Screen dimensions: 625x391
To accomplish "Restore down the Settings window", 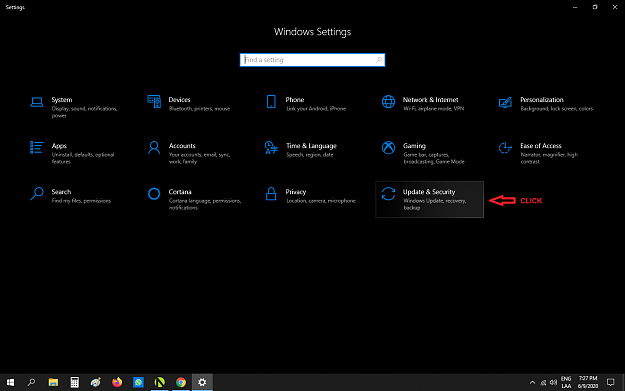I will pos(595,7).
